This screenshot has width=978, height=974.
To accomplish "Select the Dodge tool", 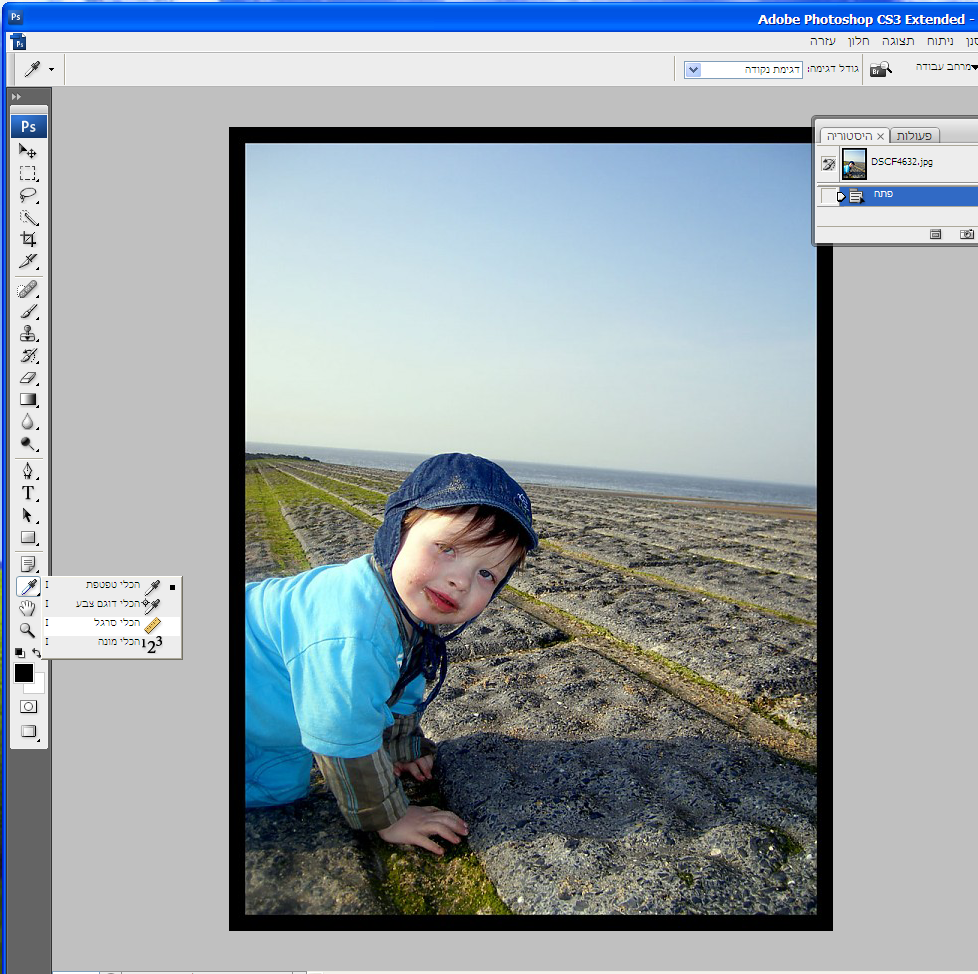I will [x=27, y=443].
